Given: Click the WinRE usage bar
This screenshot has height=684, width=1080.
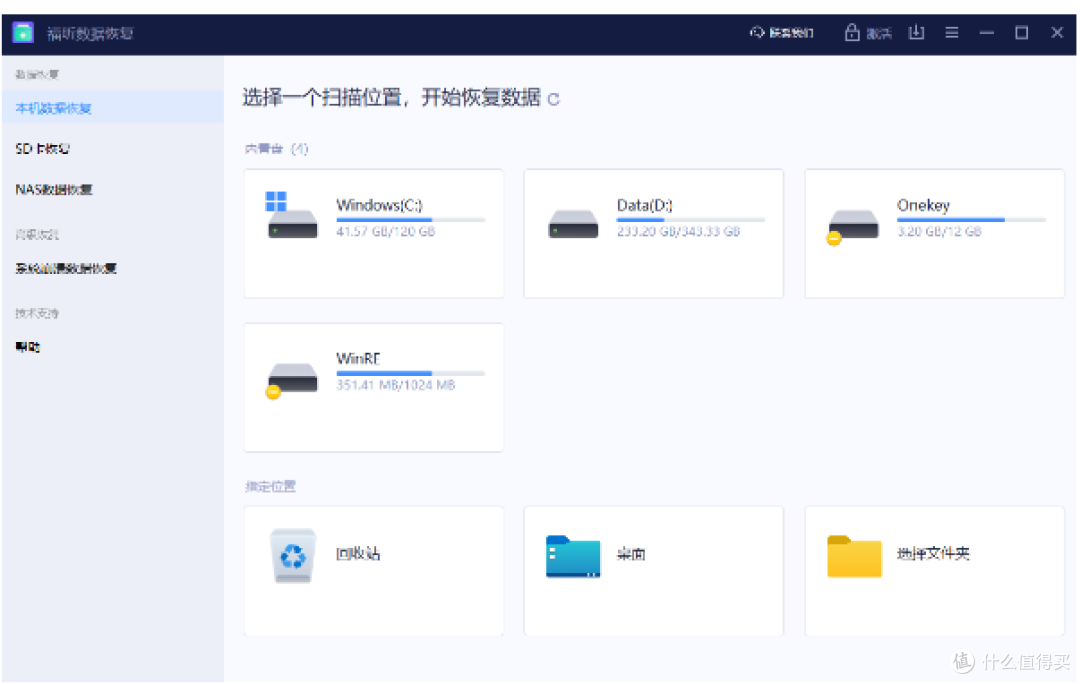Looking at the screenshot, I should pyautogui.click(x=411, y=373).
